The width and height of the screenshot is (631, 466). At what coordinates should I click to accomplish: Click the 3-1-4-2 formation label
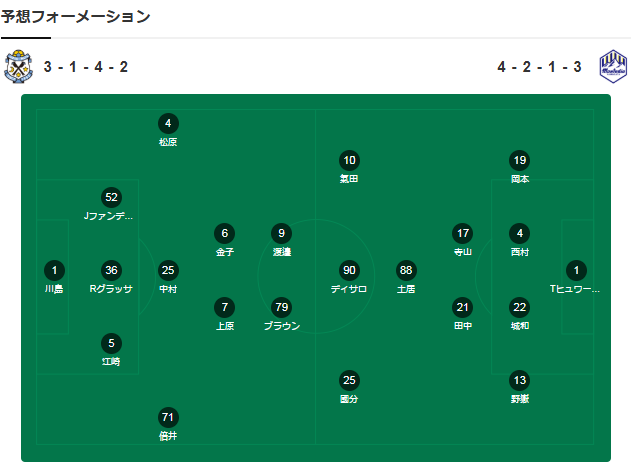(x=85, y=67)
